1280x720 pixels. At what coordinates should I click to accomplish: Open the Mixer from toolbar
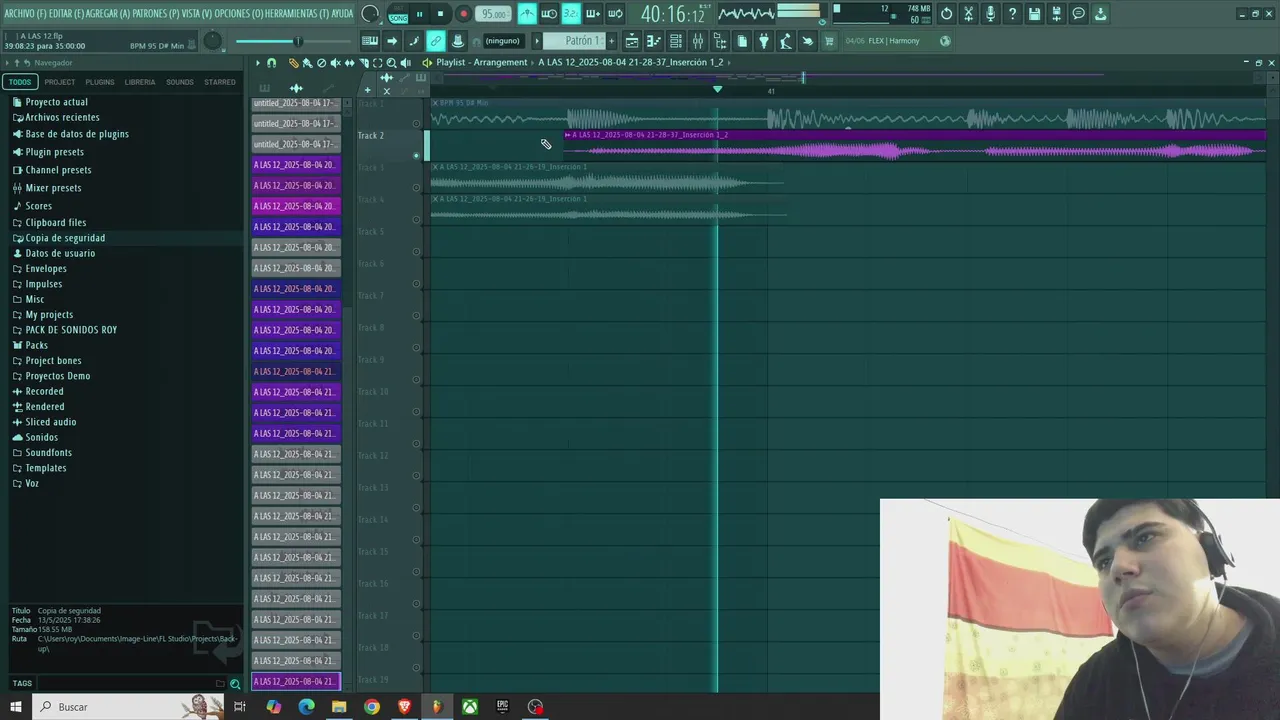click(x=697, y=41)
